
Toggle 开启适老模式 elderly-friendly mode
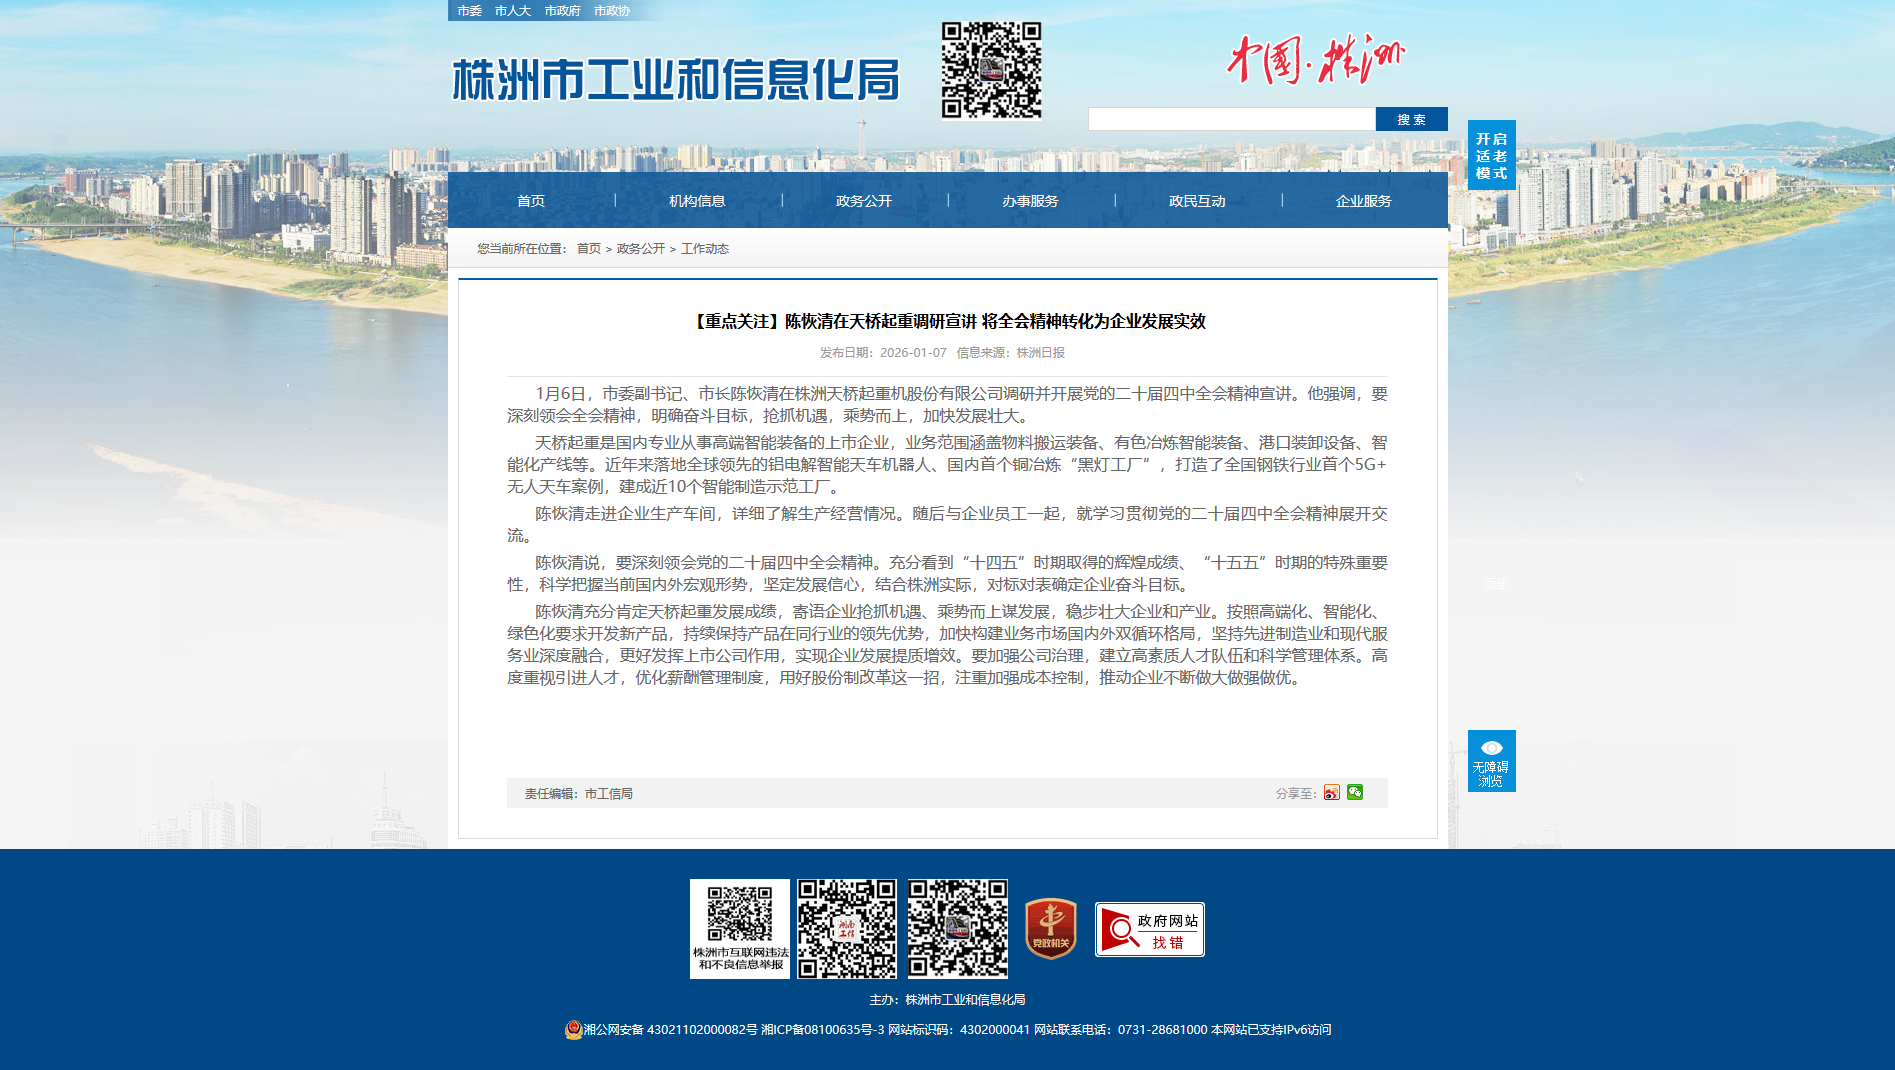[1491, 156]
